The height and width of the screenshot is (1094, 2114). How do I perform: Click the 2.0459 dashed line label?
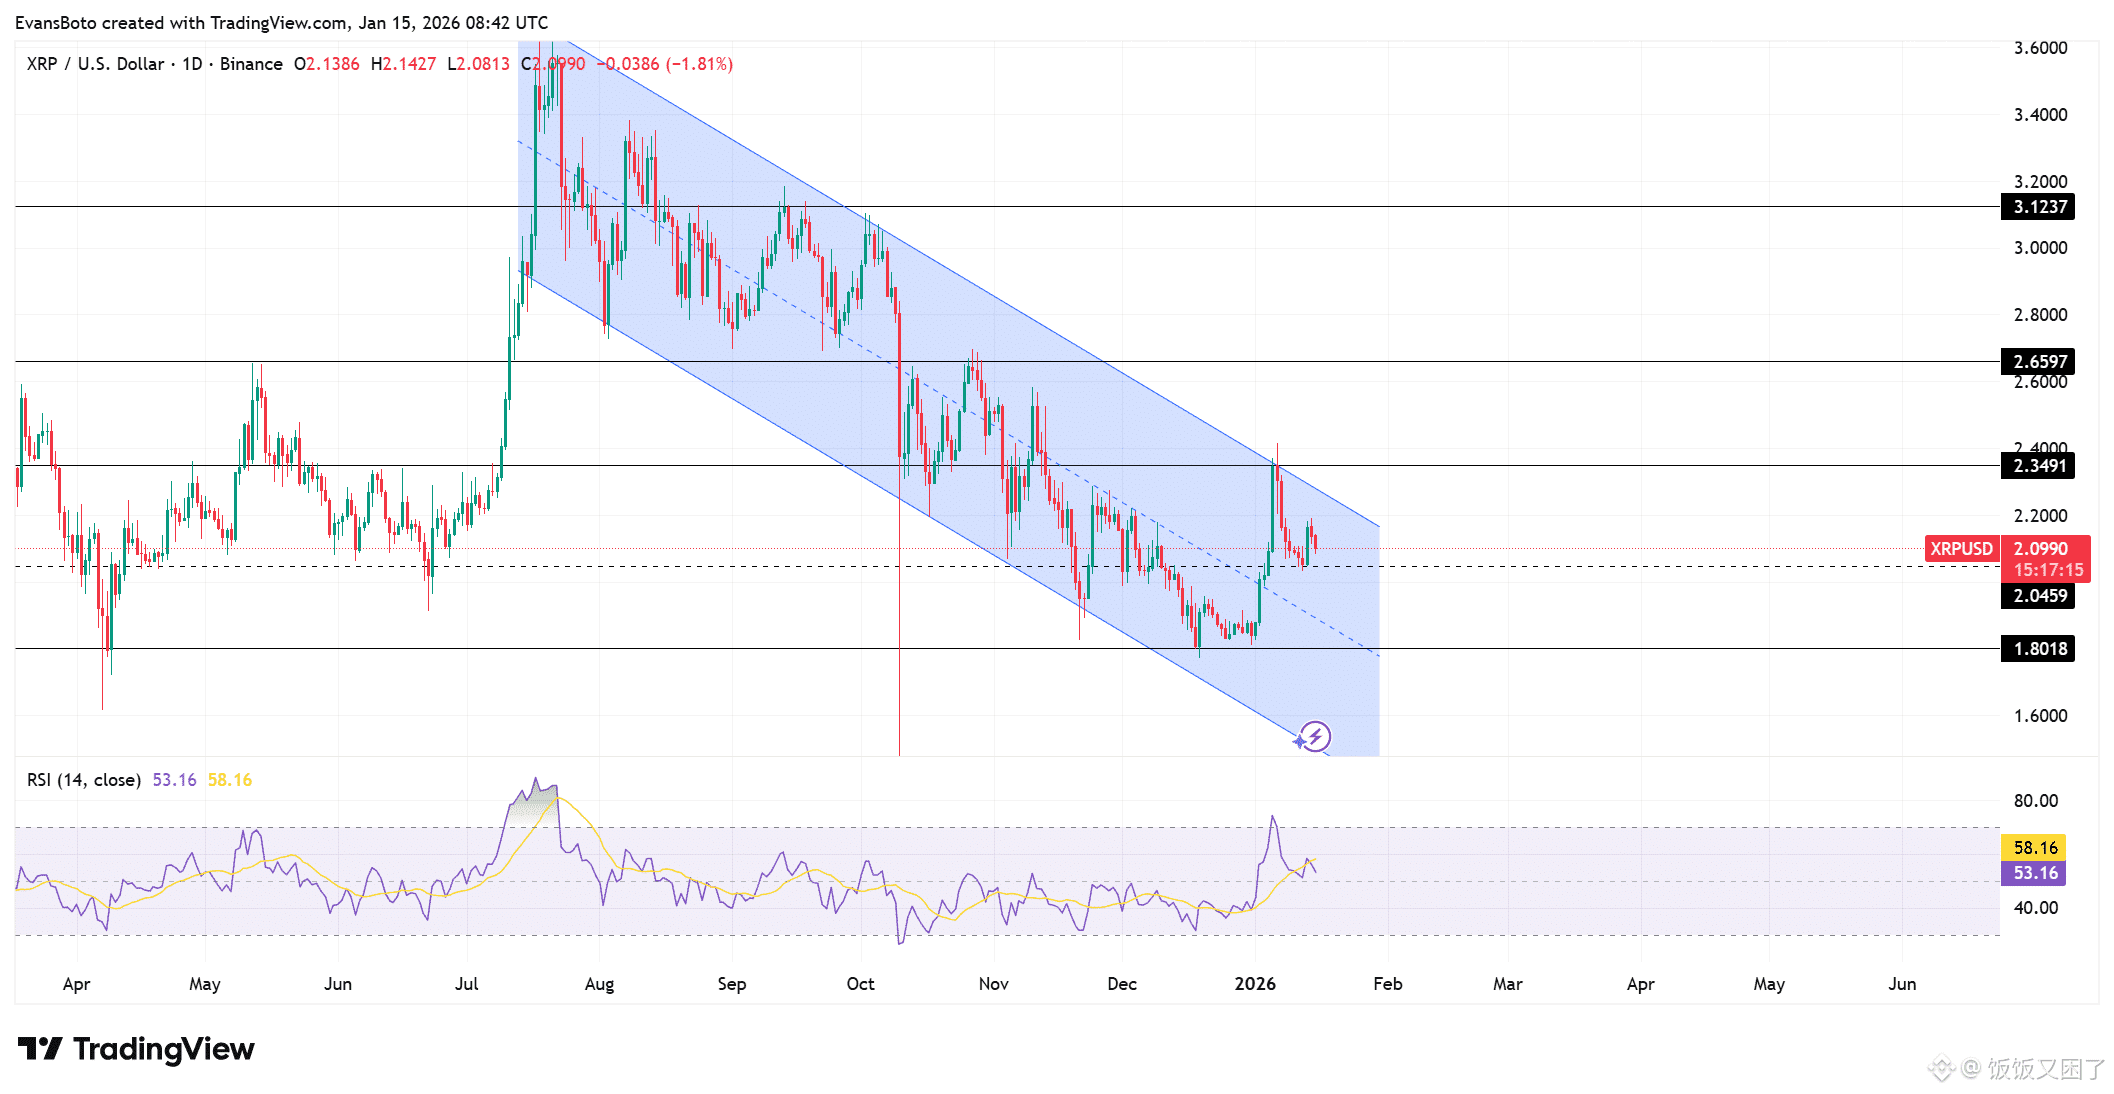(x=2038, y=596)
